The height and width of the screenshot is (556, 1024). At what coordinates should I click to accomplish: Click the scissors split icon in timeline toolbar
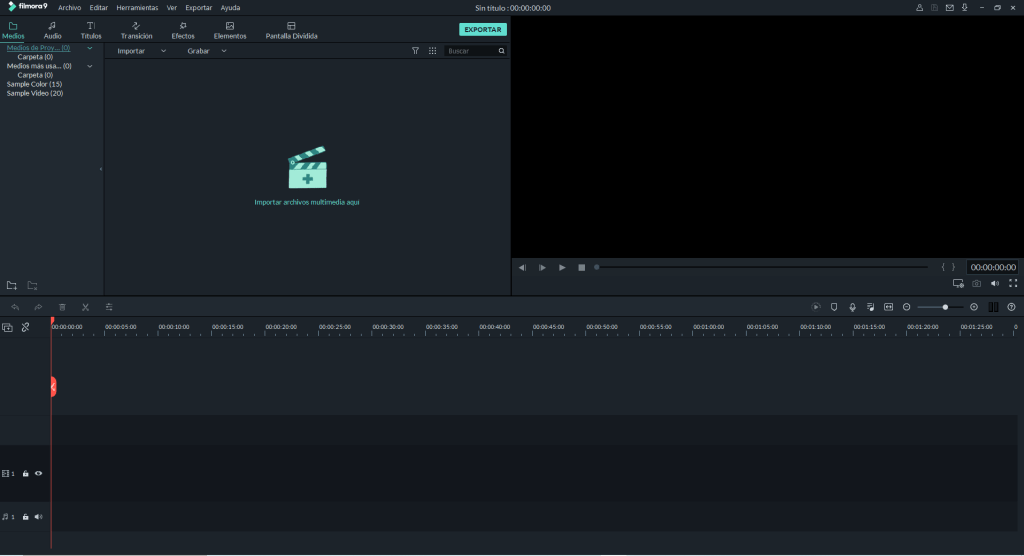(86, 307)
